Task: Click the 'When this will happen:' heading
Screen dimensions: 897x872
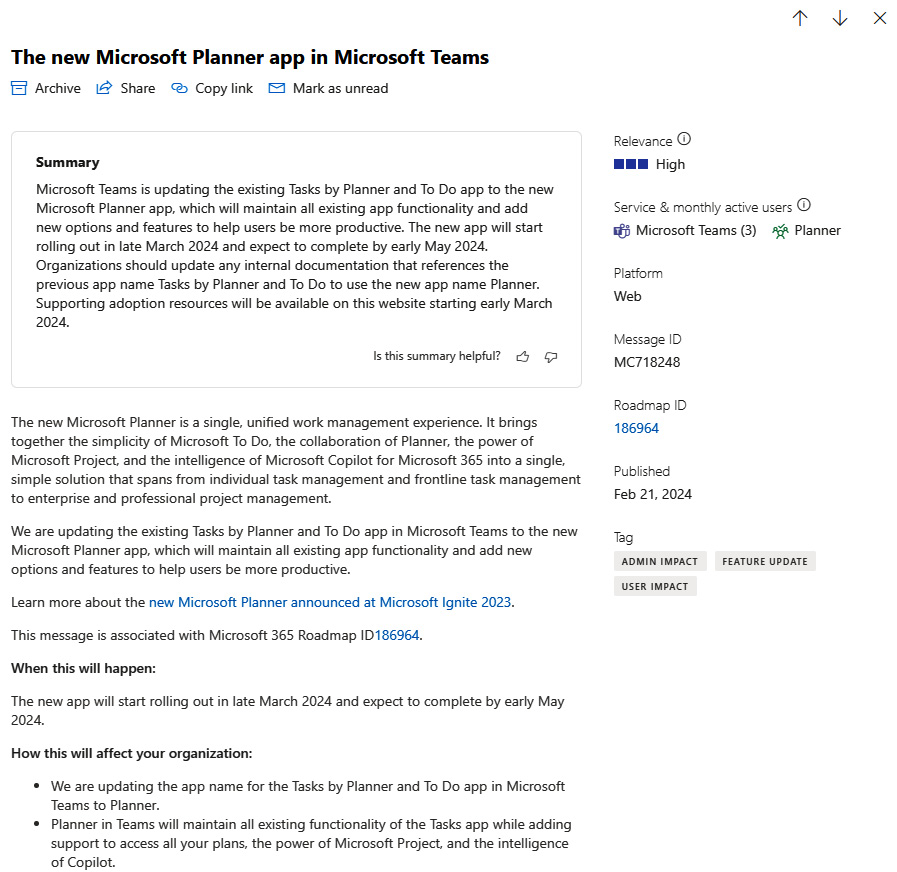Action: 84,668
